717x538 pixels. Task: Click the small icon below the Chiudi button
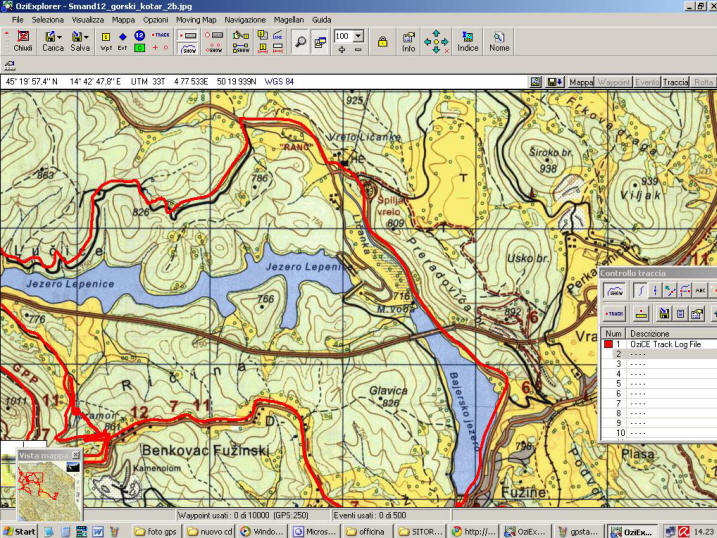pos(10,65)
